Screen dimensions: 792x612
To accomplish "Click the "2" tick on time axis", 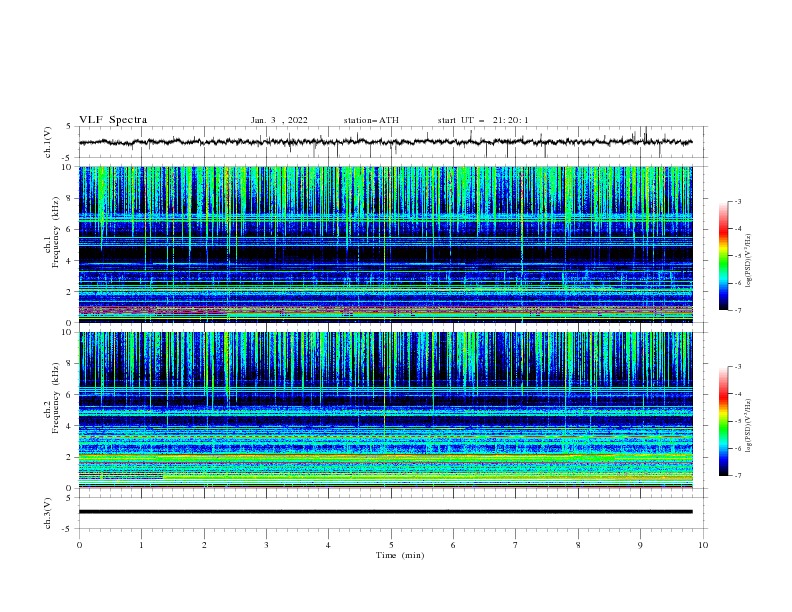I will [x=204, y=545].
